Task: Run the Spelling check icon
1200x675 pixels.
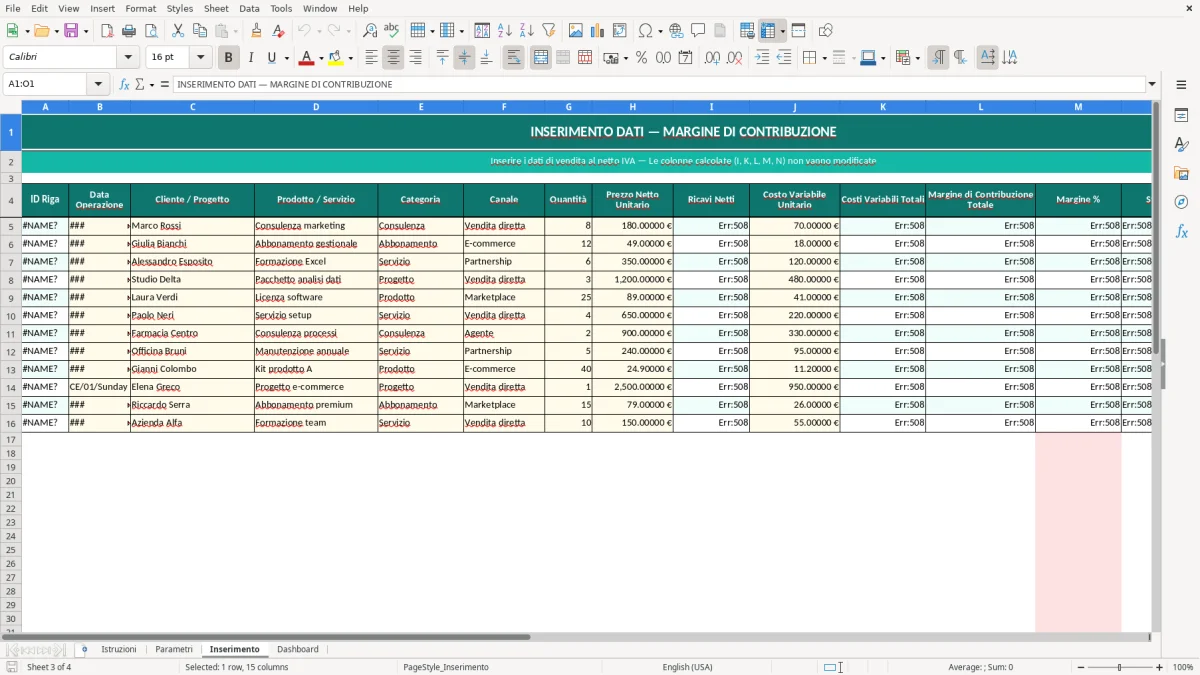Action: (392, 30)
